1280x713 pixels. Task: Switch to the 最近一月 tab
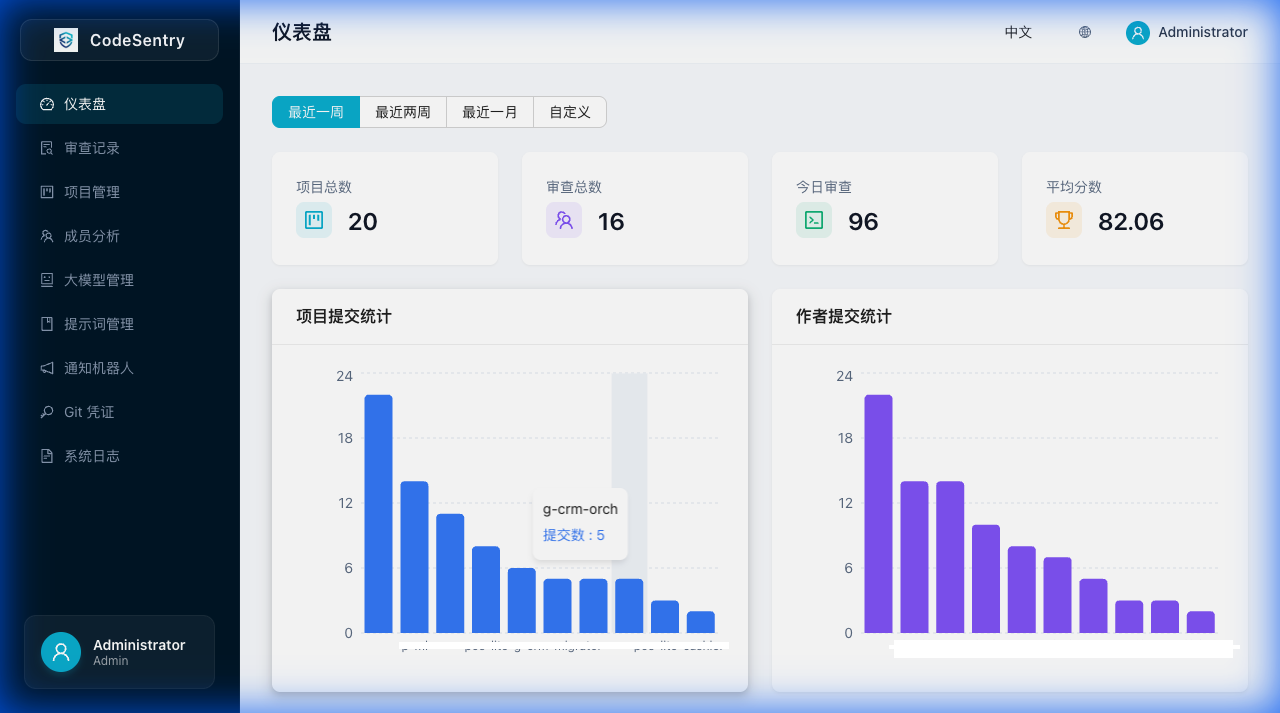[489, 112]
